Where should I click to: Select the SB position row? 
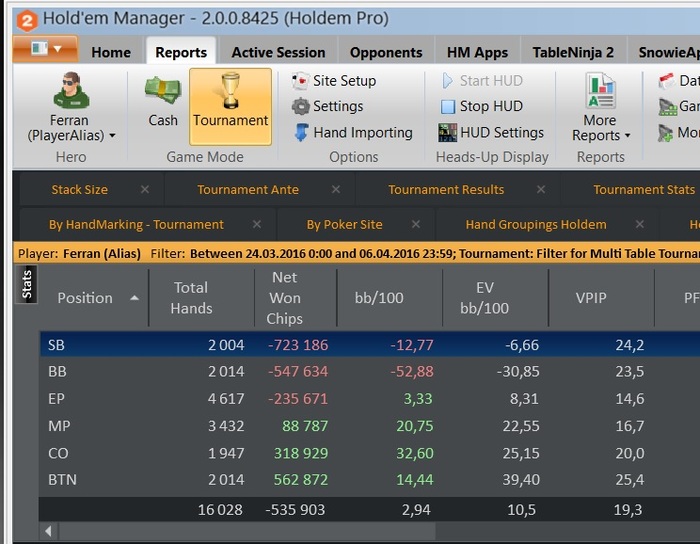(370, 344)
